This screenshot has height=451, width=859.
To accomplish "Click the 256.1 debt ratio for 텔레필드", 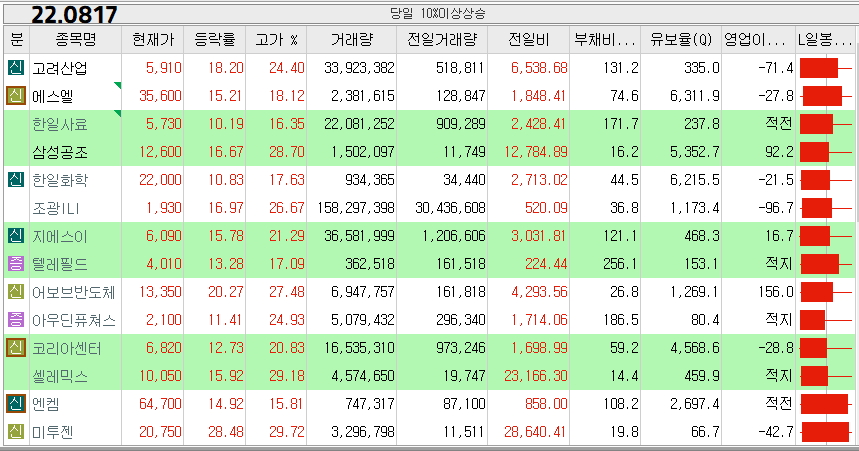I will 621,264.
